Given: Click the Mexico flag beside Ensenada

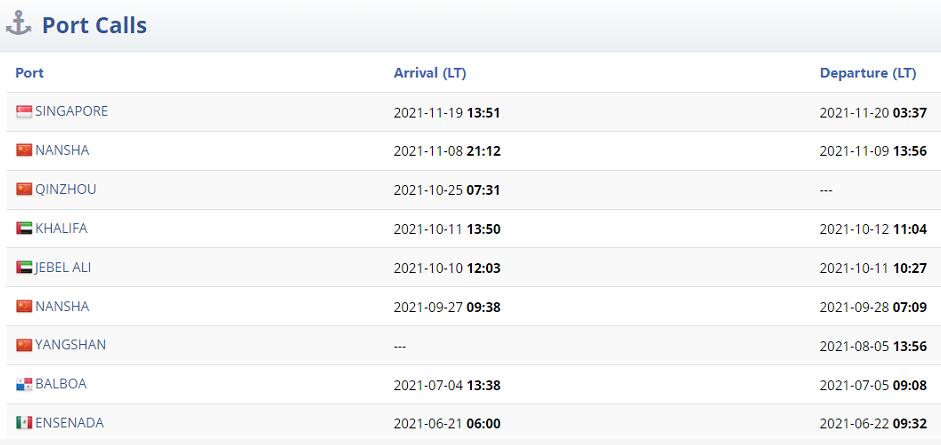Looking at the screenshot, I should tap(24, 423).
